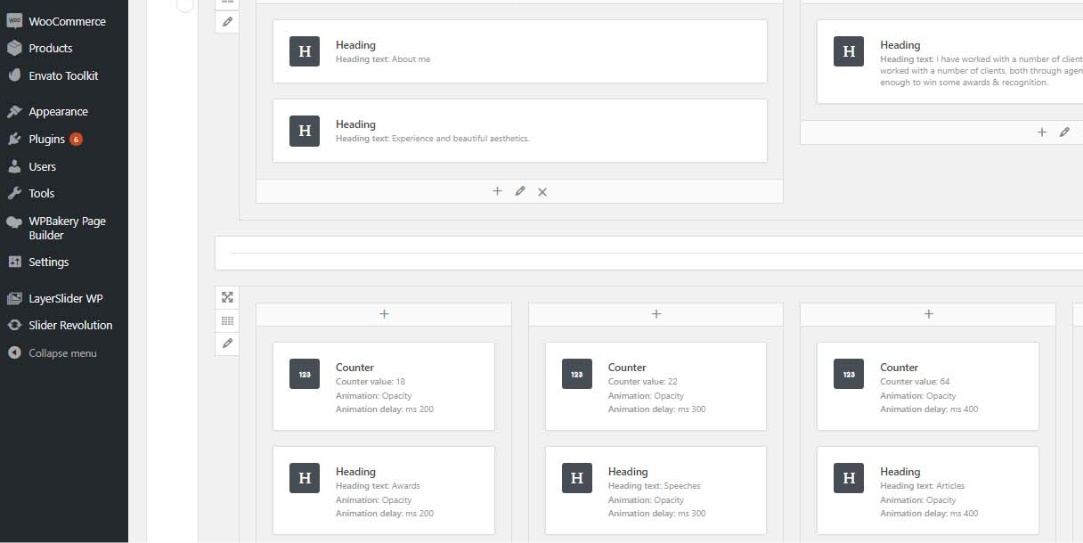Toggle the counters row expand icon

pos(227,297)
